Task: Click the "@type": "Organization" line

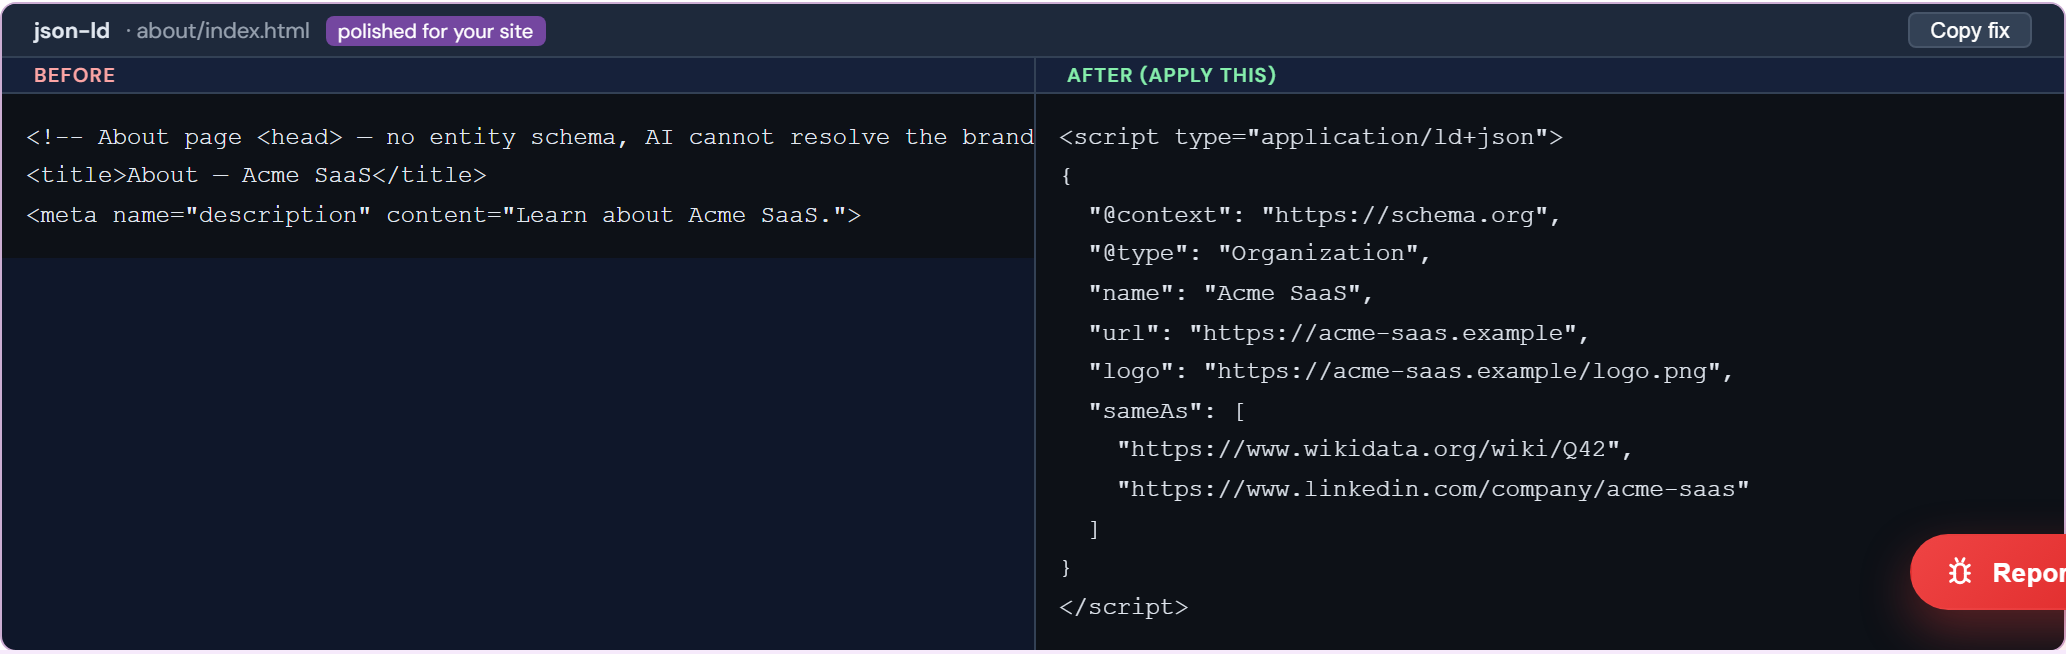Action: coord(1259,253)
